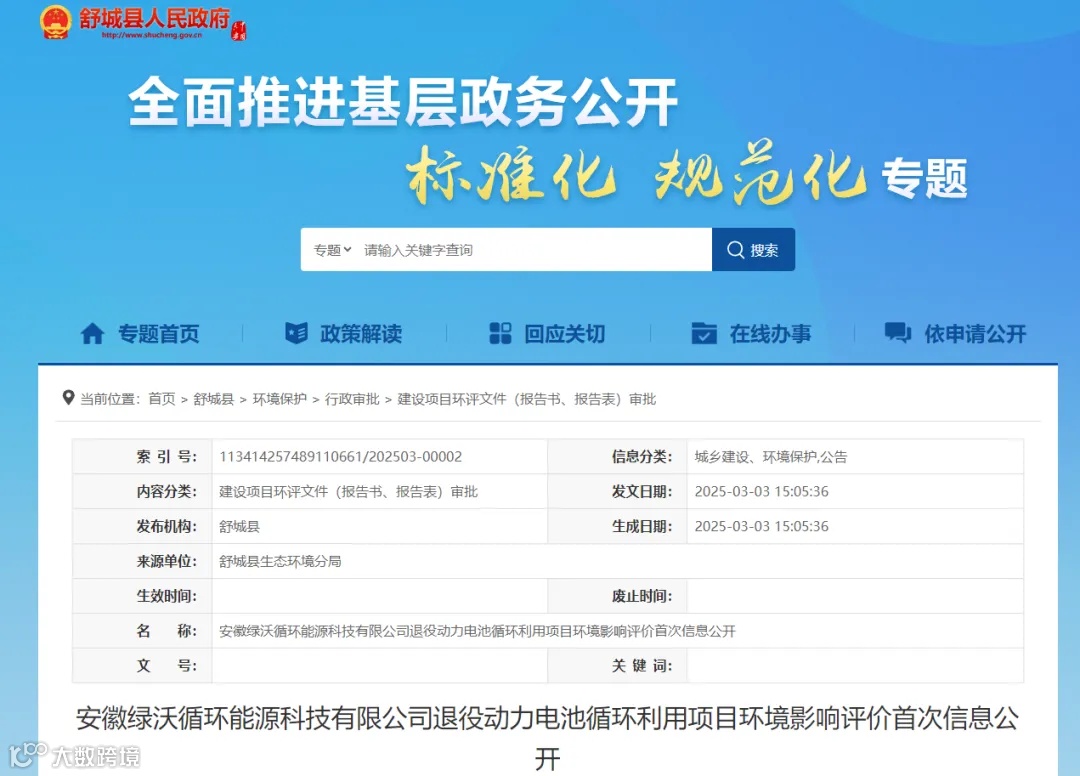Select 生成日期 value 2025-03-03 15:05:36
Image resolution: width=1080 pixels, height=776 pixels.
(x=761, y=526)
